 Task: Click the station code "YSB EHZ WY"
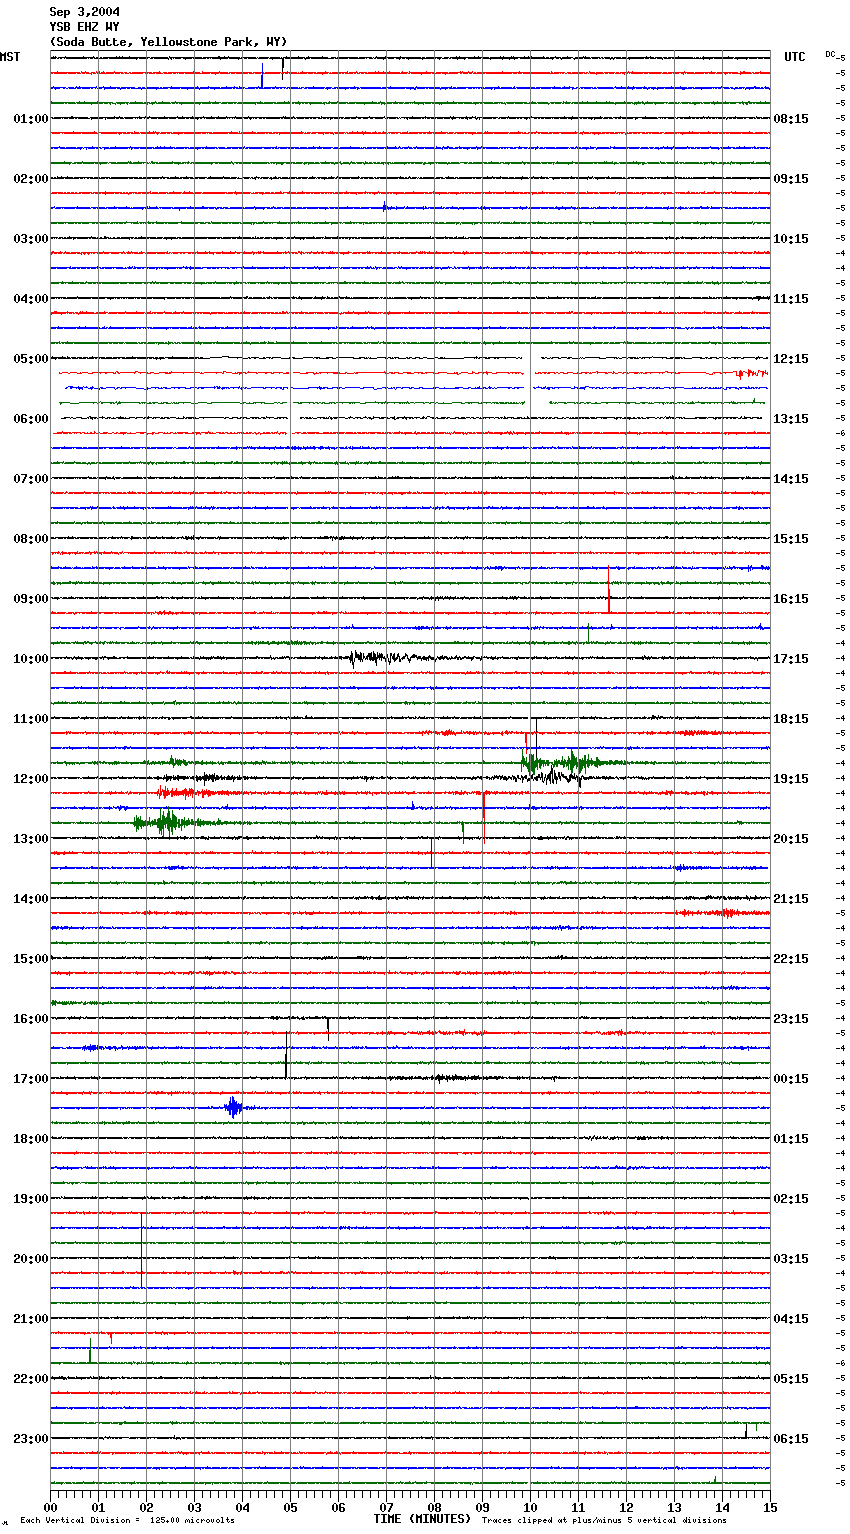[85, 27]
